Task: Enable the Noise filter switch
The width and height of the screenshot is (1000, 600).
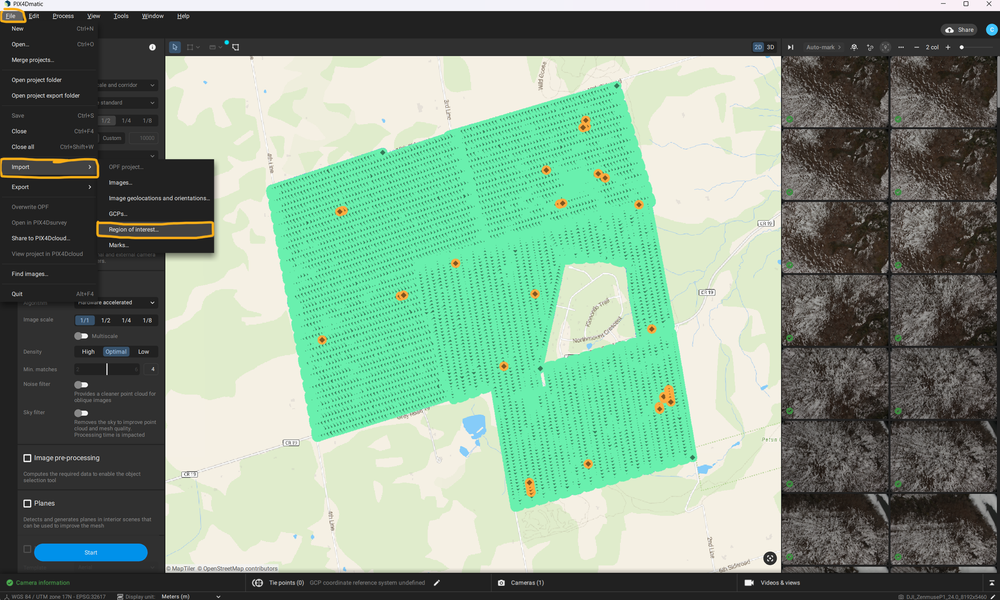Action: tap(81, 384)
